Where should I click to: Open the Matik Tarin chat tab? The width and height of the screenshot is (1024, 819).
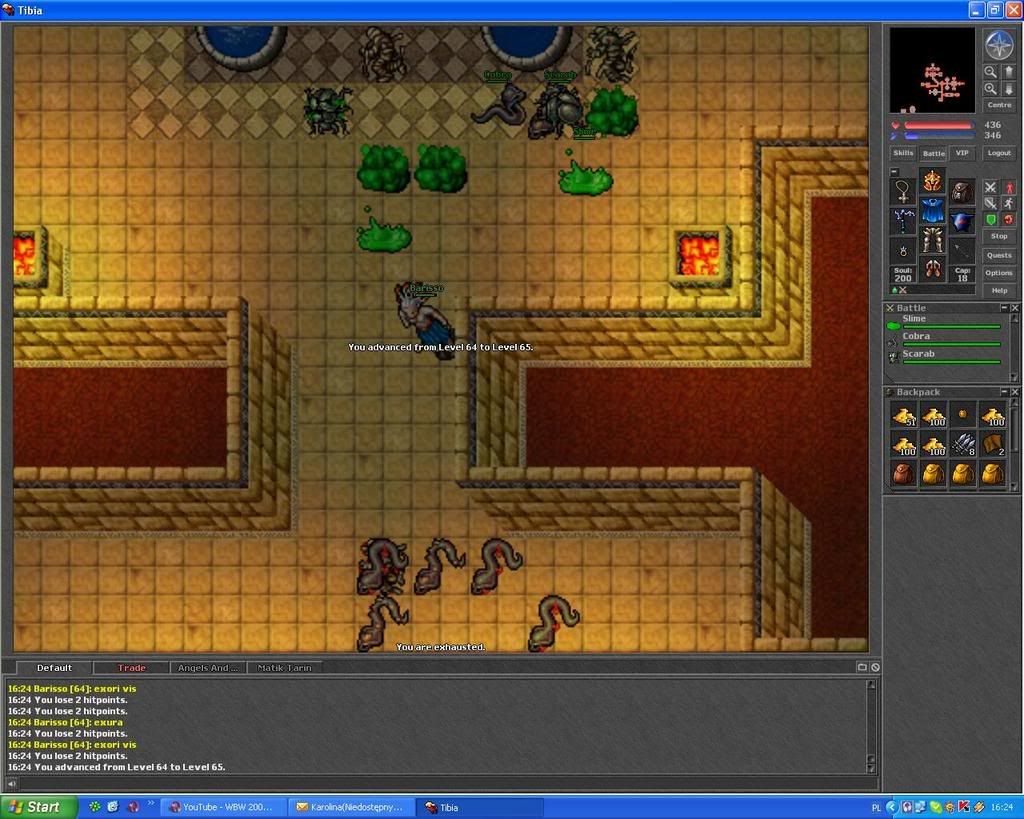(285, 667)
